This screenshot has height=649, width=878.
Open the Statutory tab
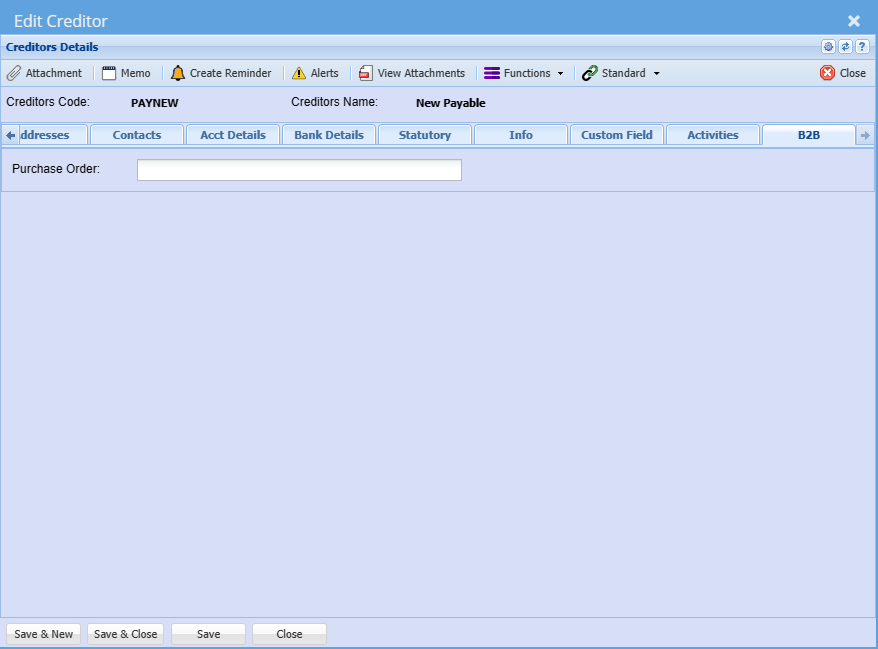coord(425,135)
